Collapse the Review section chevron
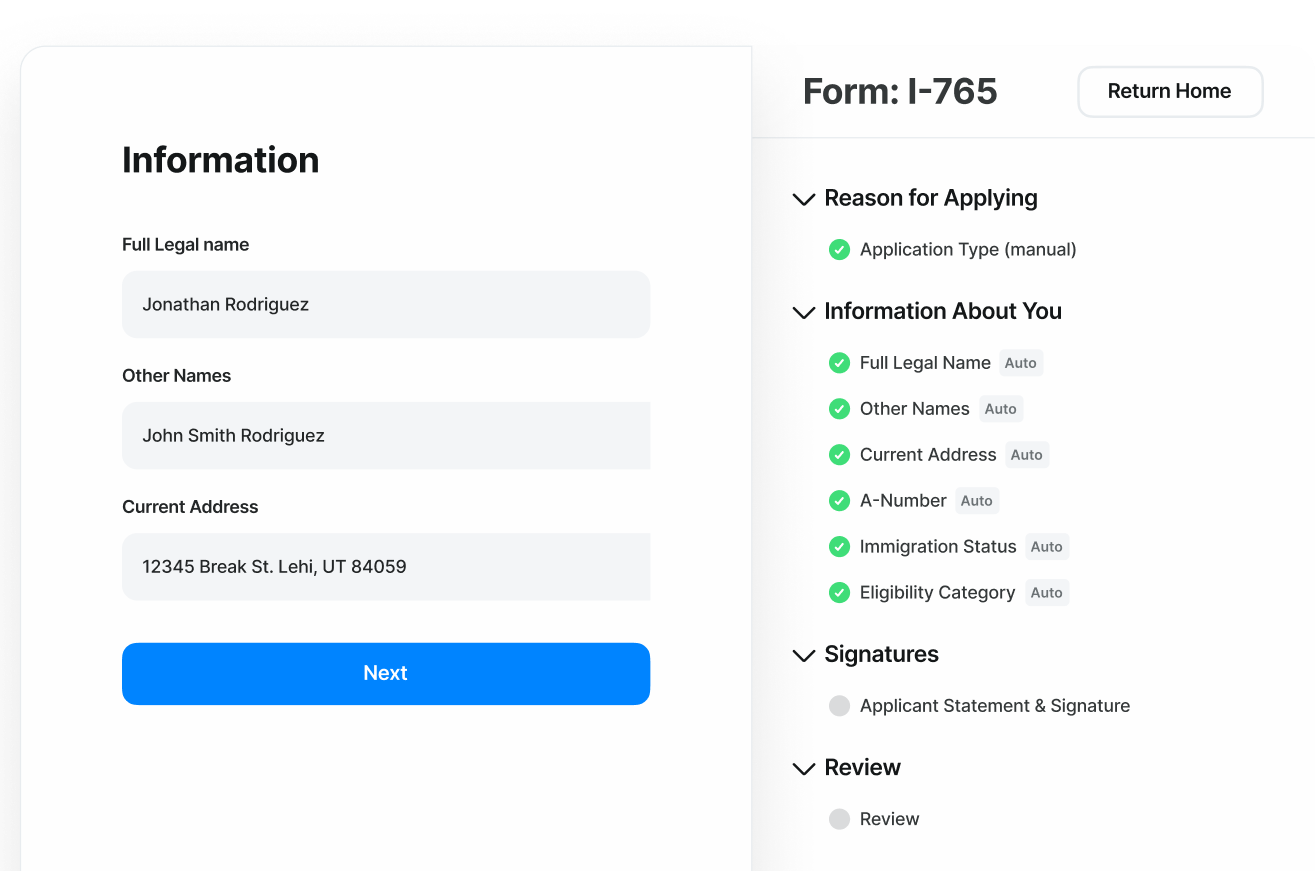Viewport: 1316px width, 871px height. point(804,769)
